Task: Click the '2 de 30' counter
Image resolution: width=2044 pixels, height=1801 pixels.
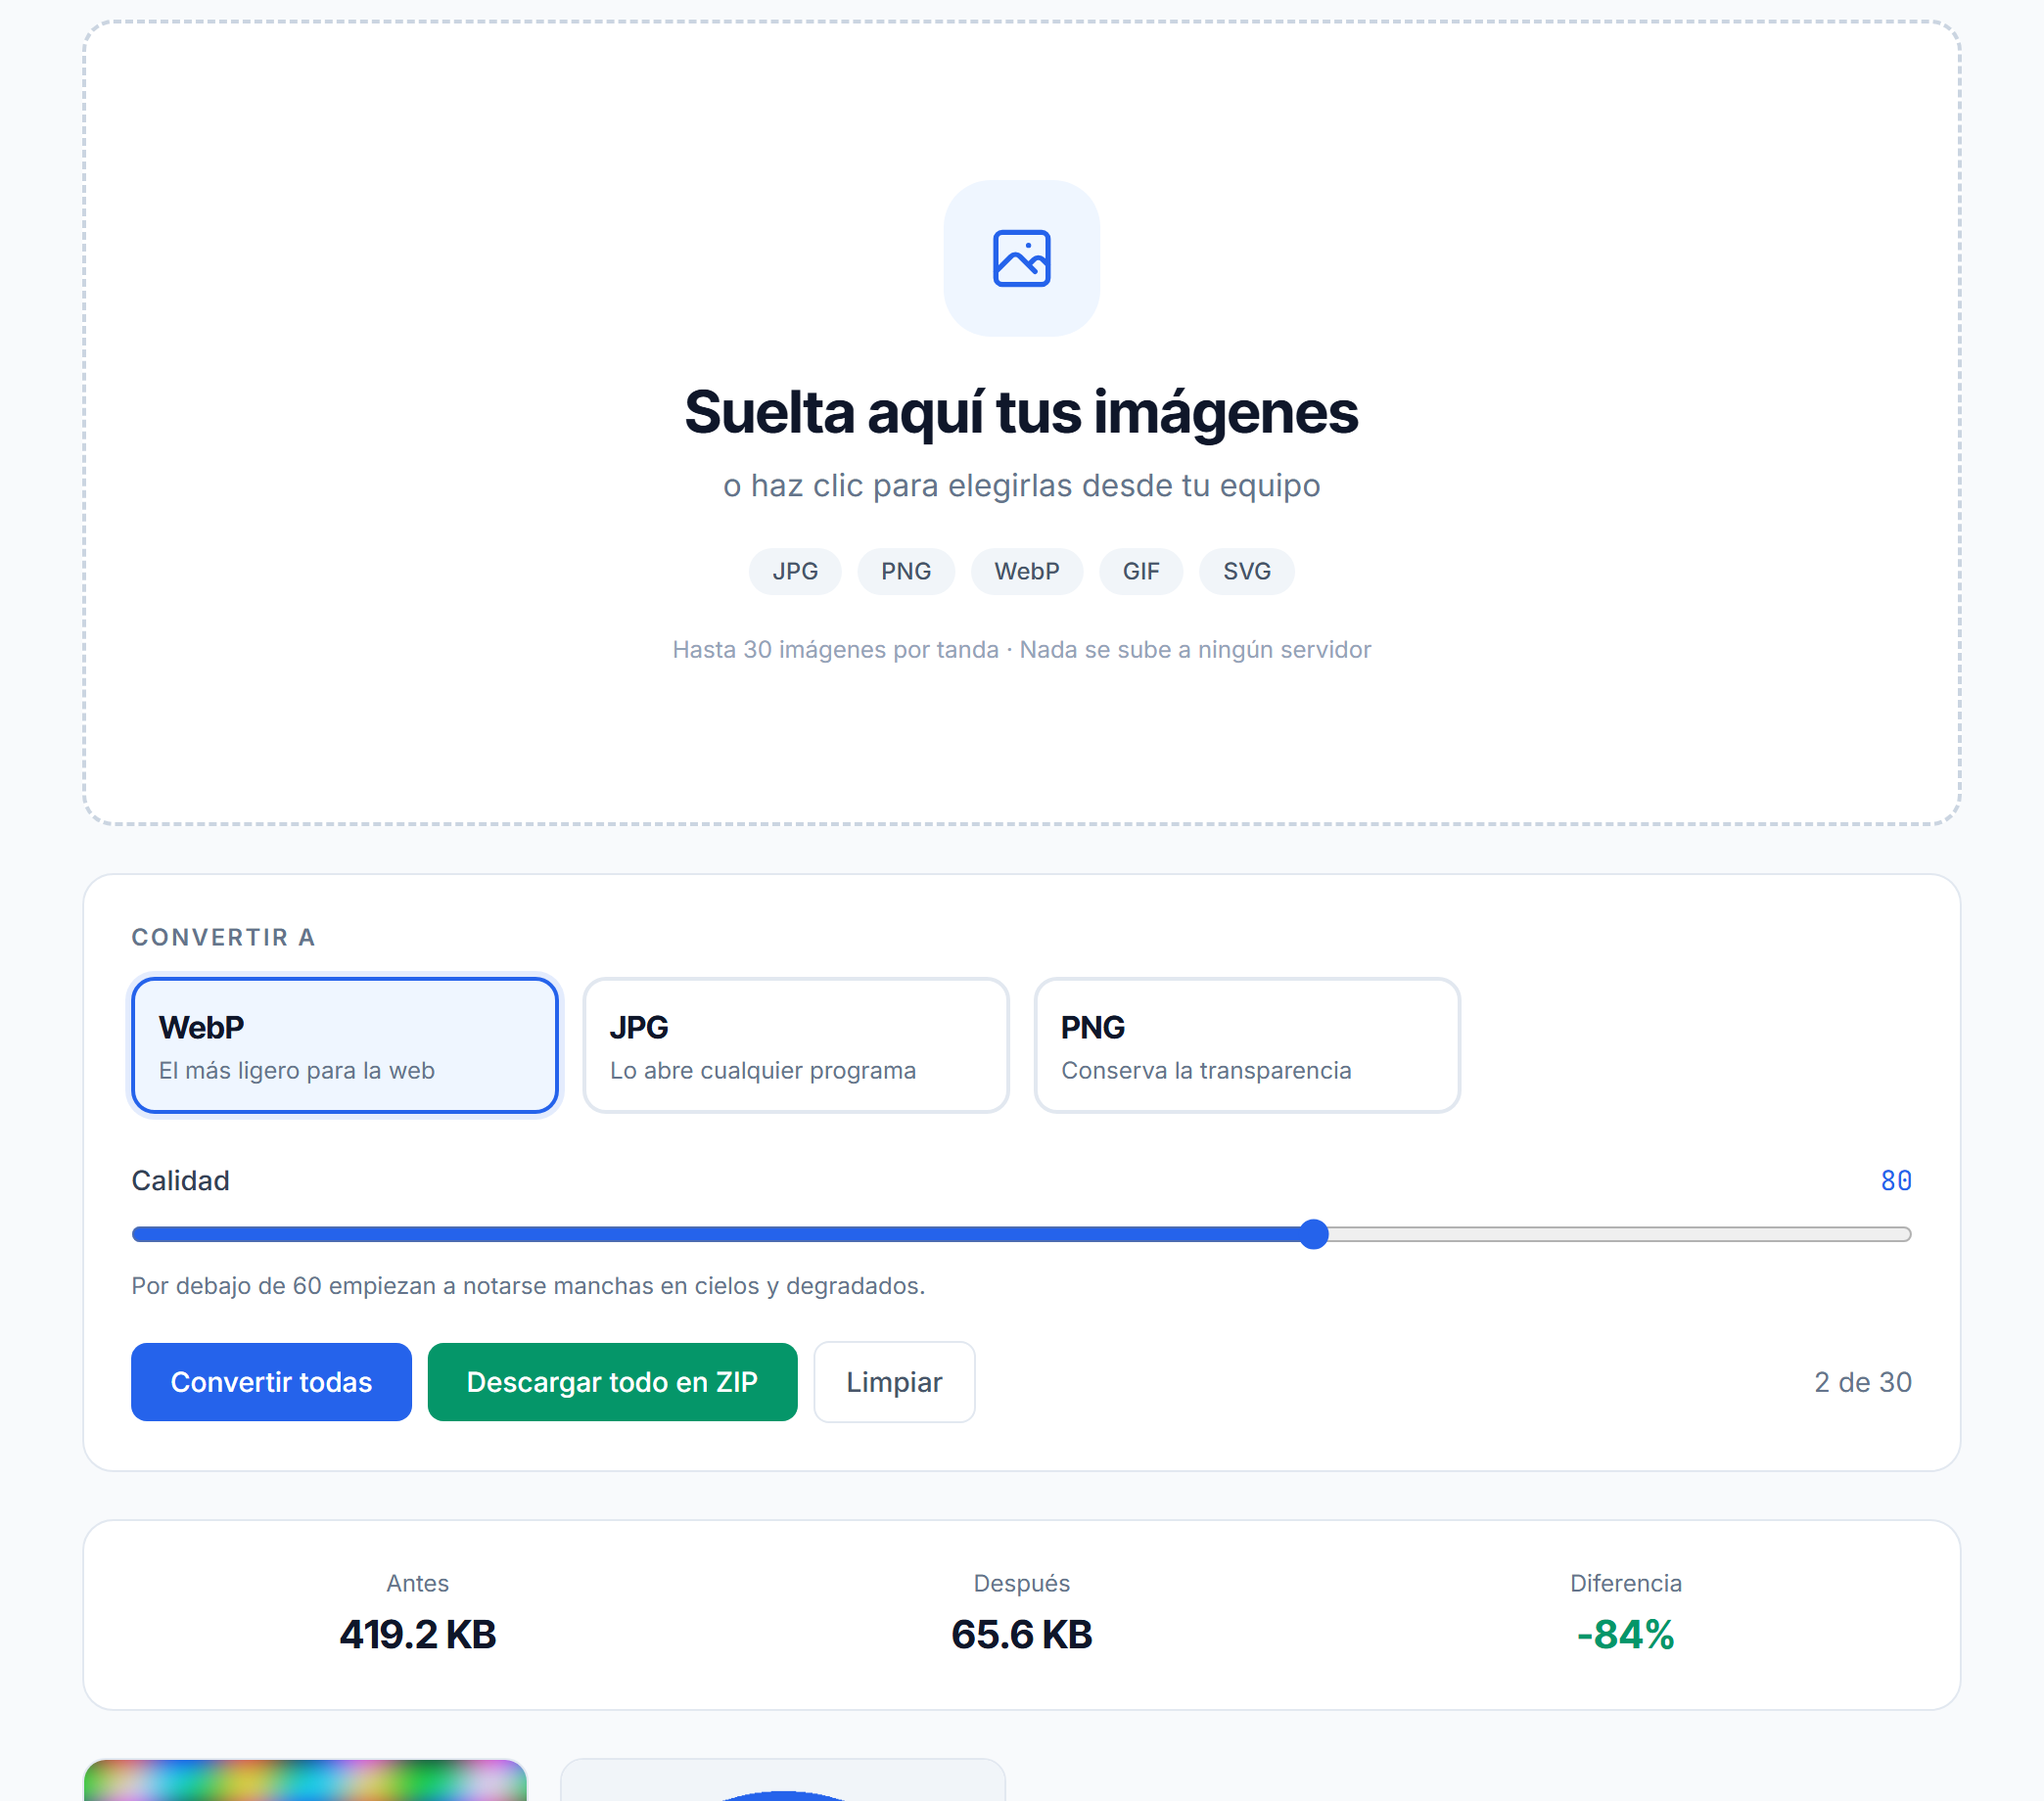Action: pyautogui.click(x=1863, y=1382)
